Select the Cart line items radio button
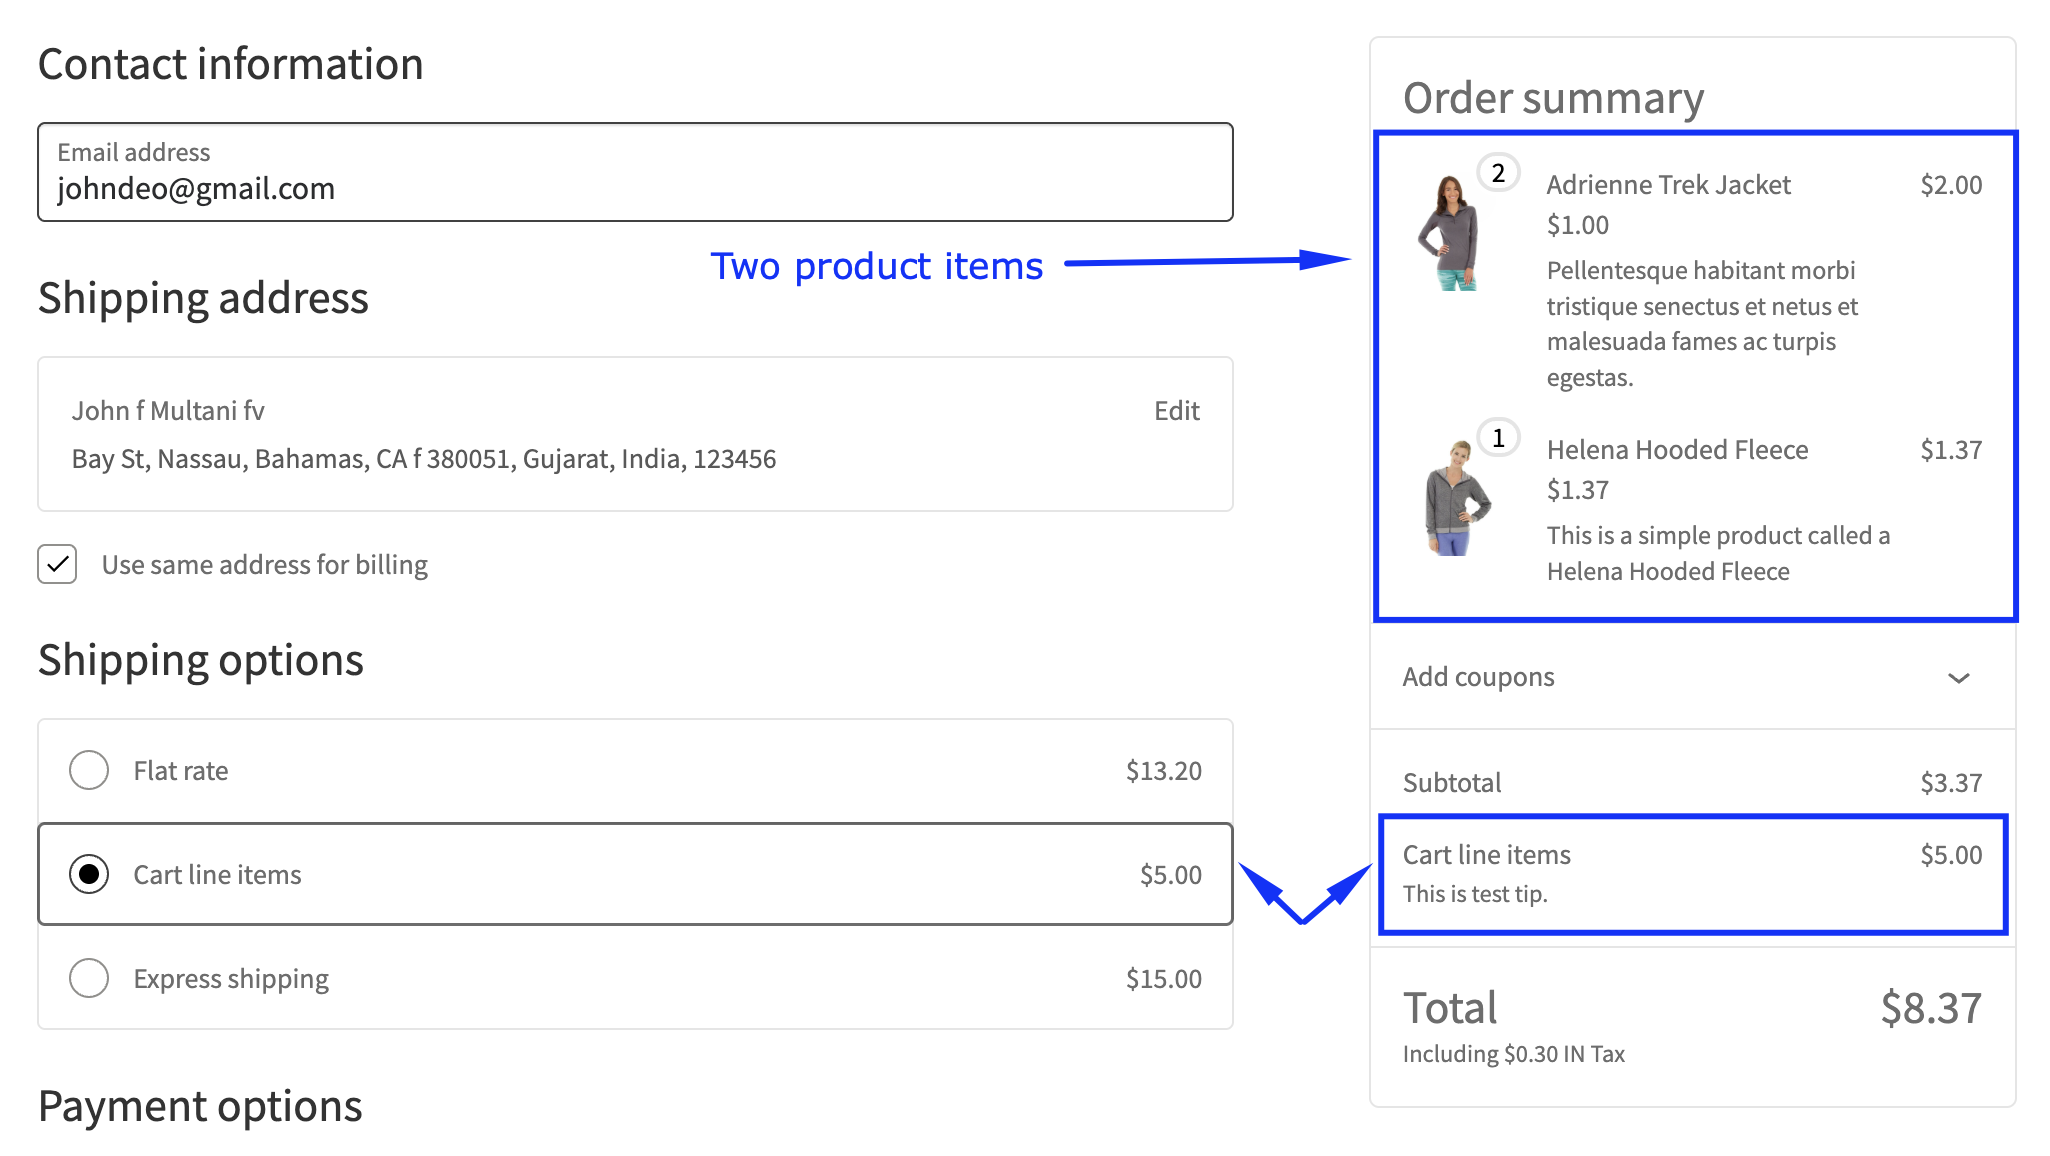 (89, 874)
